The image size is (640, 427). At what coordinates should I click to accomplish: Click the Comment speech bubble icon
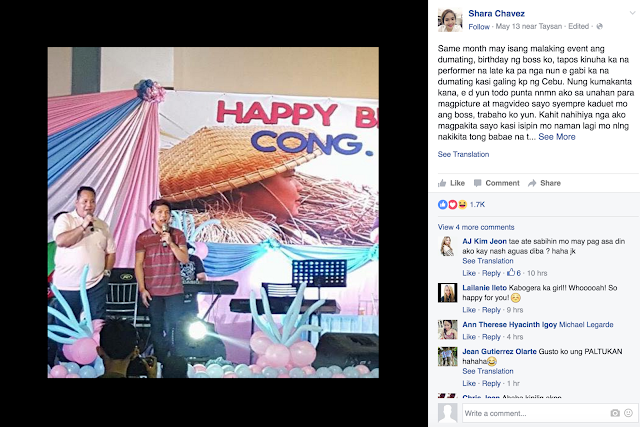[x=477, y=183]
